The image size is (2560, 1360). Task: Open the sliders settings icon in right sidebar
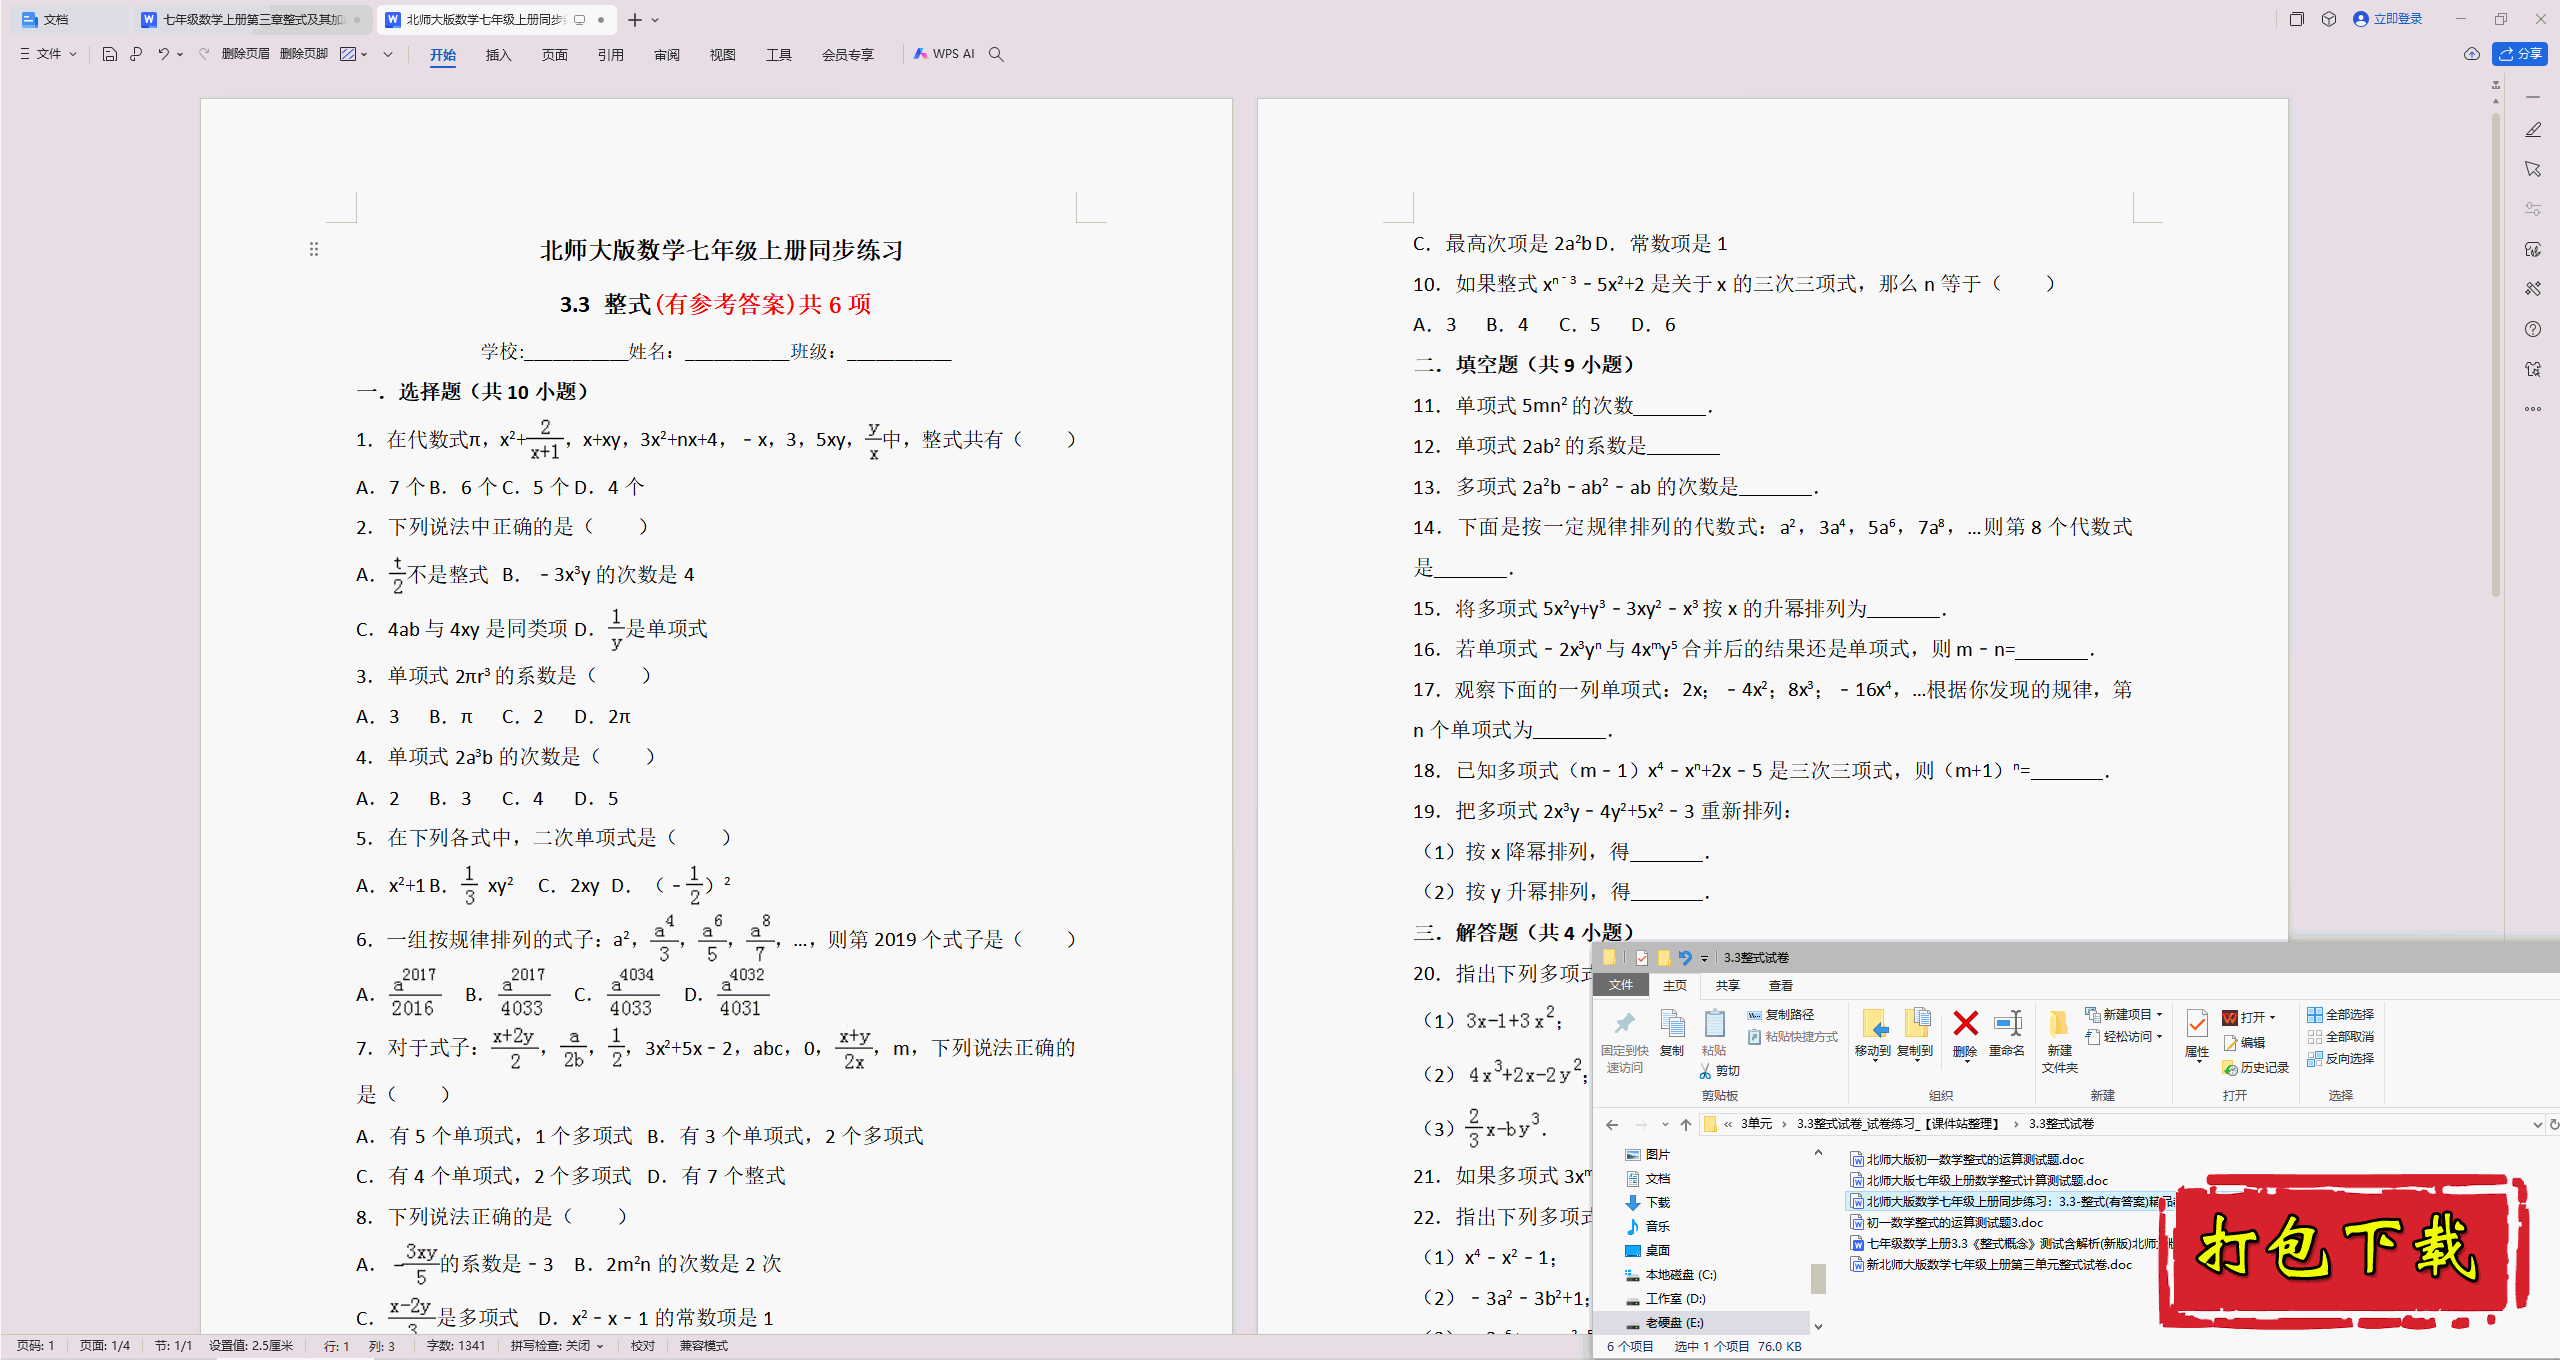(x=2533, y=209)
